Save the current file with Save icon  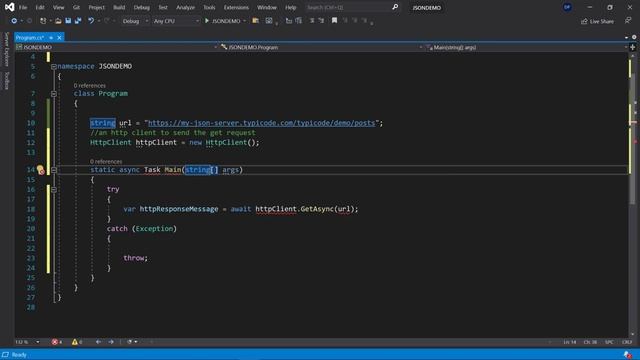(68, 21)
